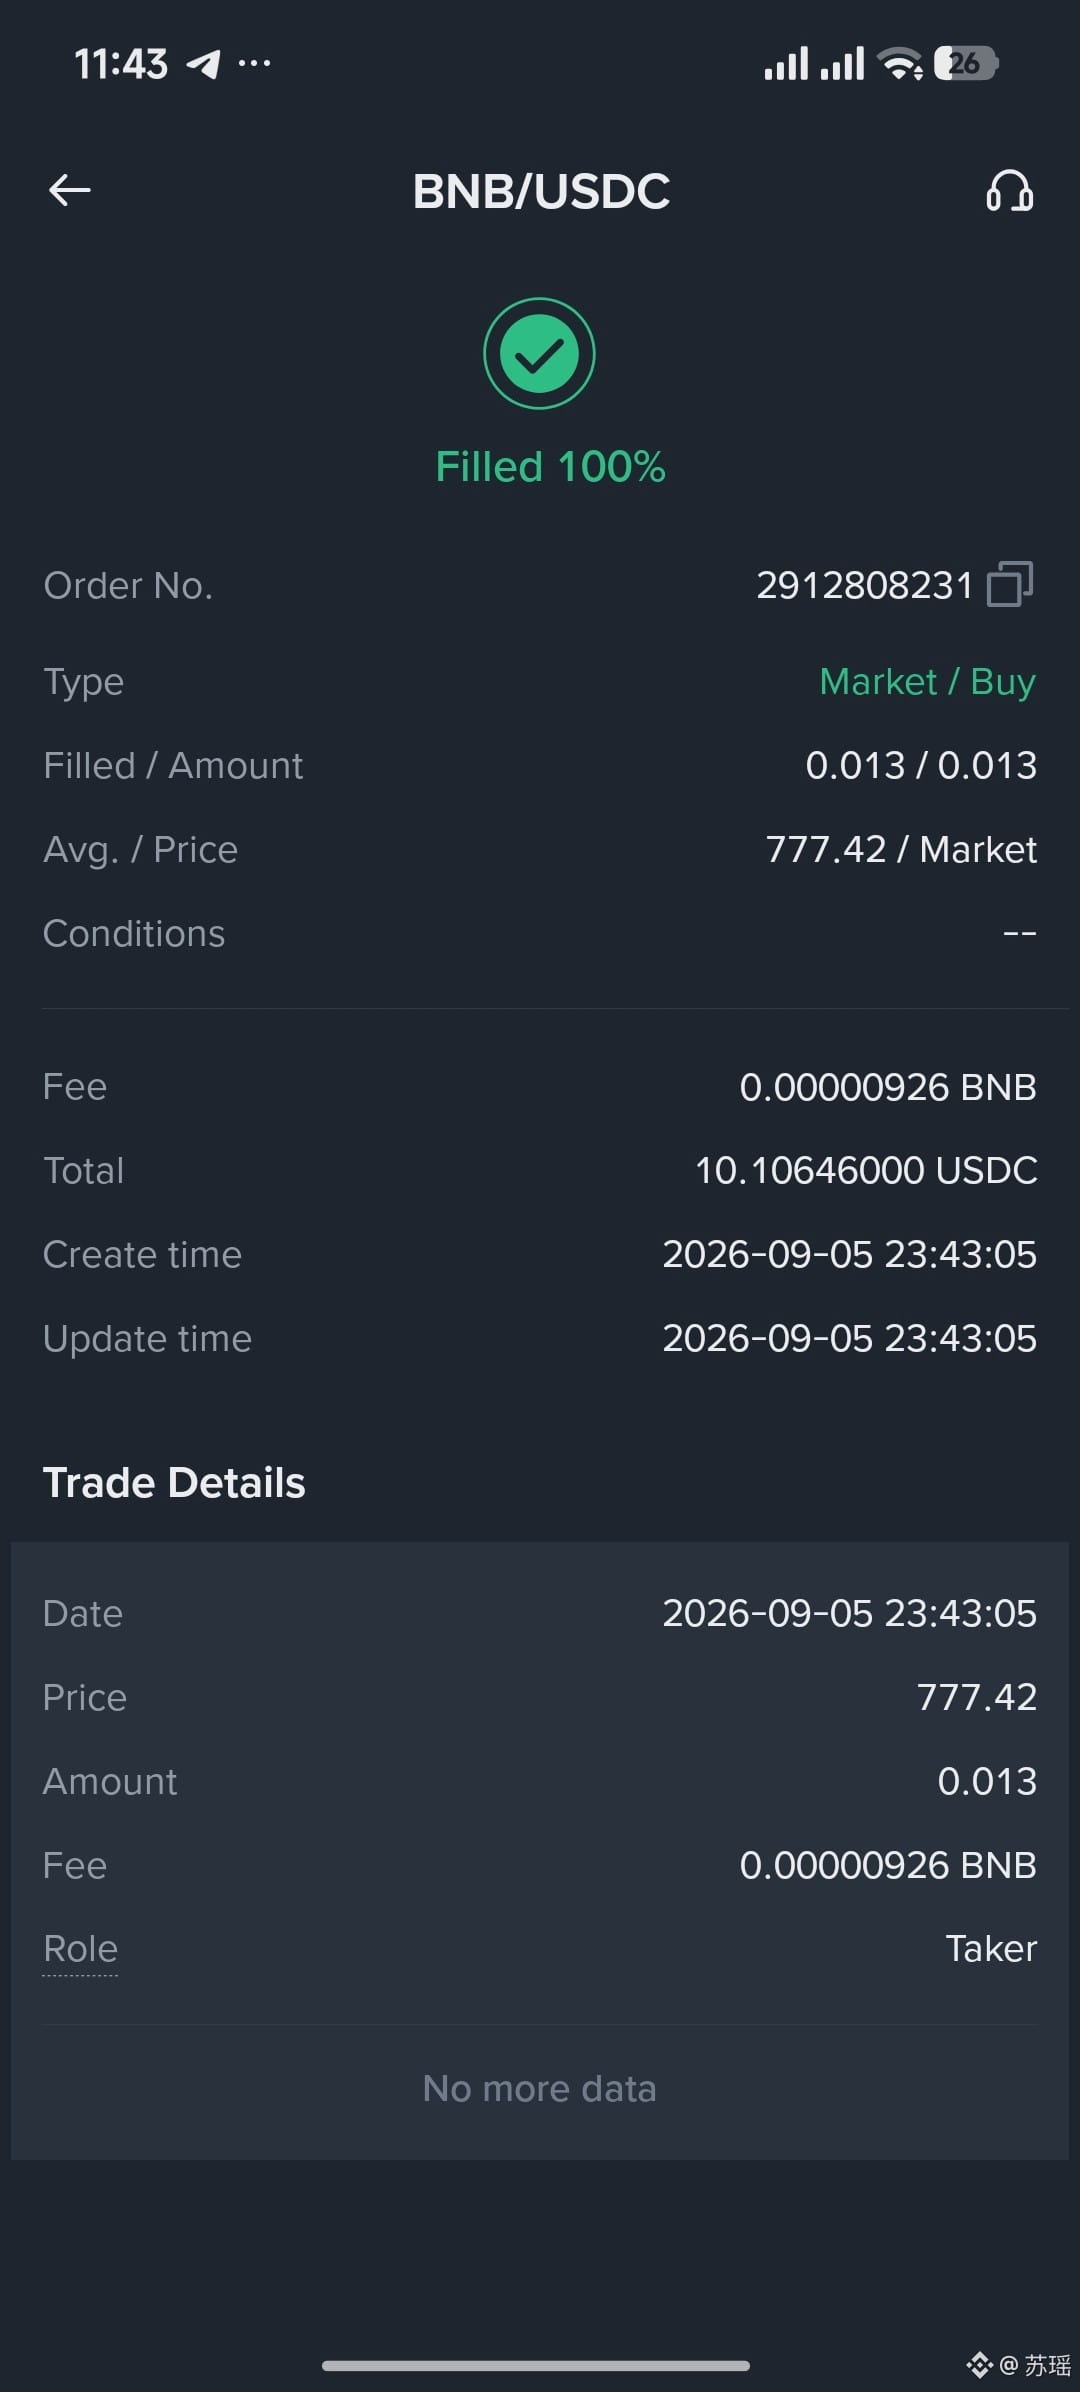This screenshot has height=2392, width=1080.
Task: Tap the Wi-Fi status icon
Action: point(900,64)
